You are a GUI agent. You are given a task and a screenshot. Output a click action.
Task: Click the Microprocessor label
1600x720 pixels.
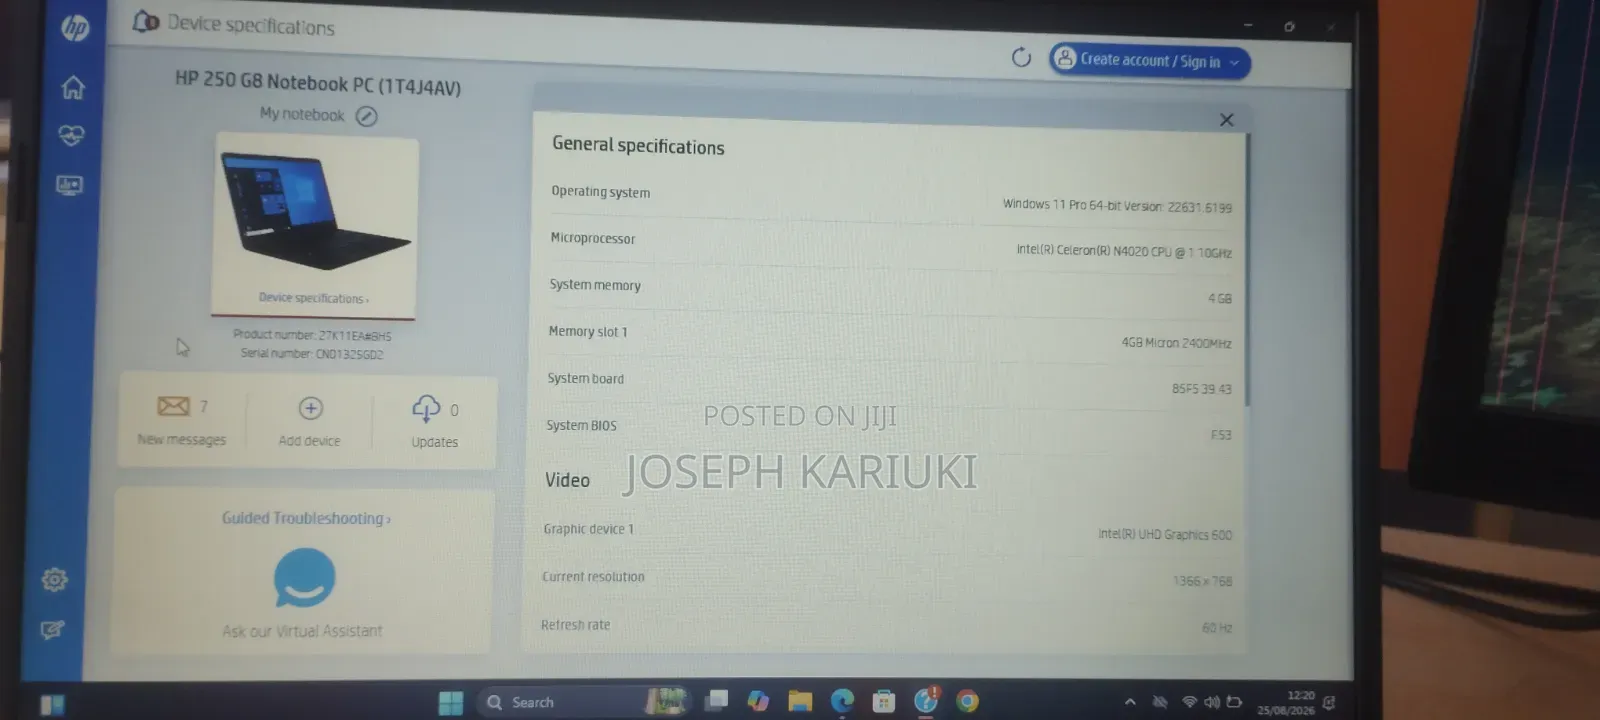point(593,238)
